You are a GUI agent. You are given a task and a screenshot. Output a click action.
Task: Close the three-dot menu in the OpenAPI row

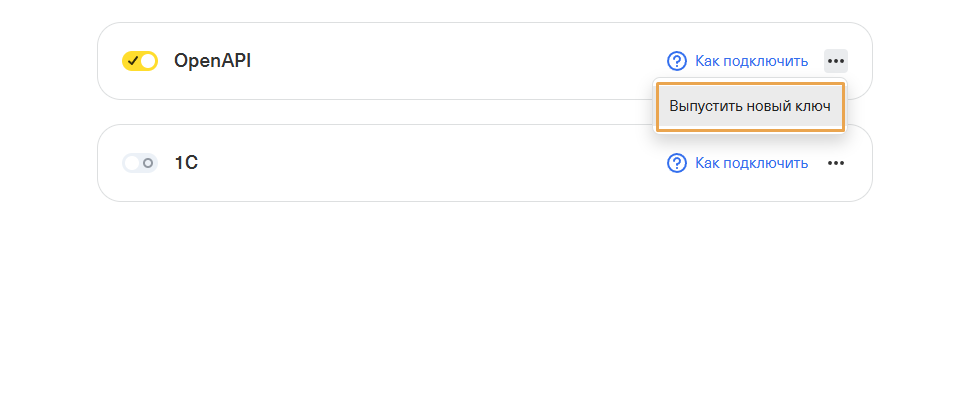click(836, 61)
